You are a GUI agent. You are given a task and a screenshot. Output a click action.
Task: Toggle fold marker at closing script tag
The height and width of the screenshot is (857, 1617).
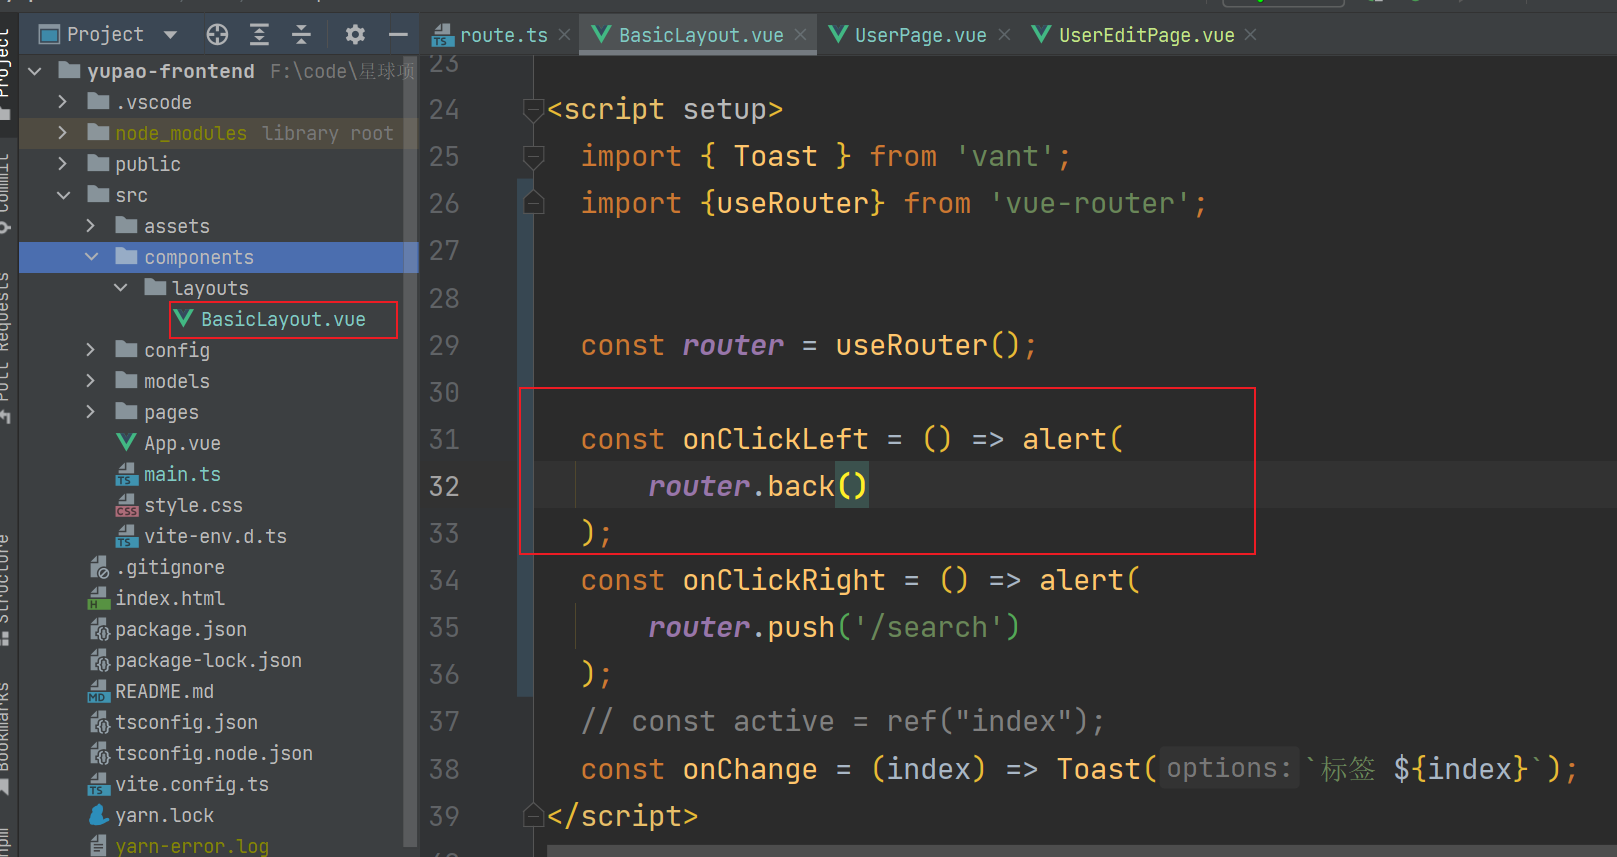(533, 816)
